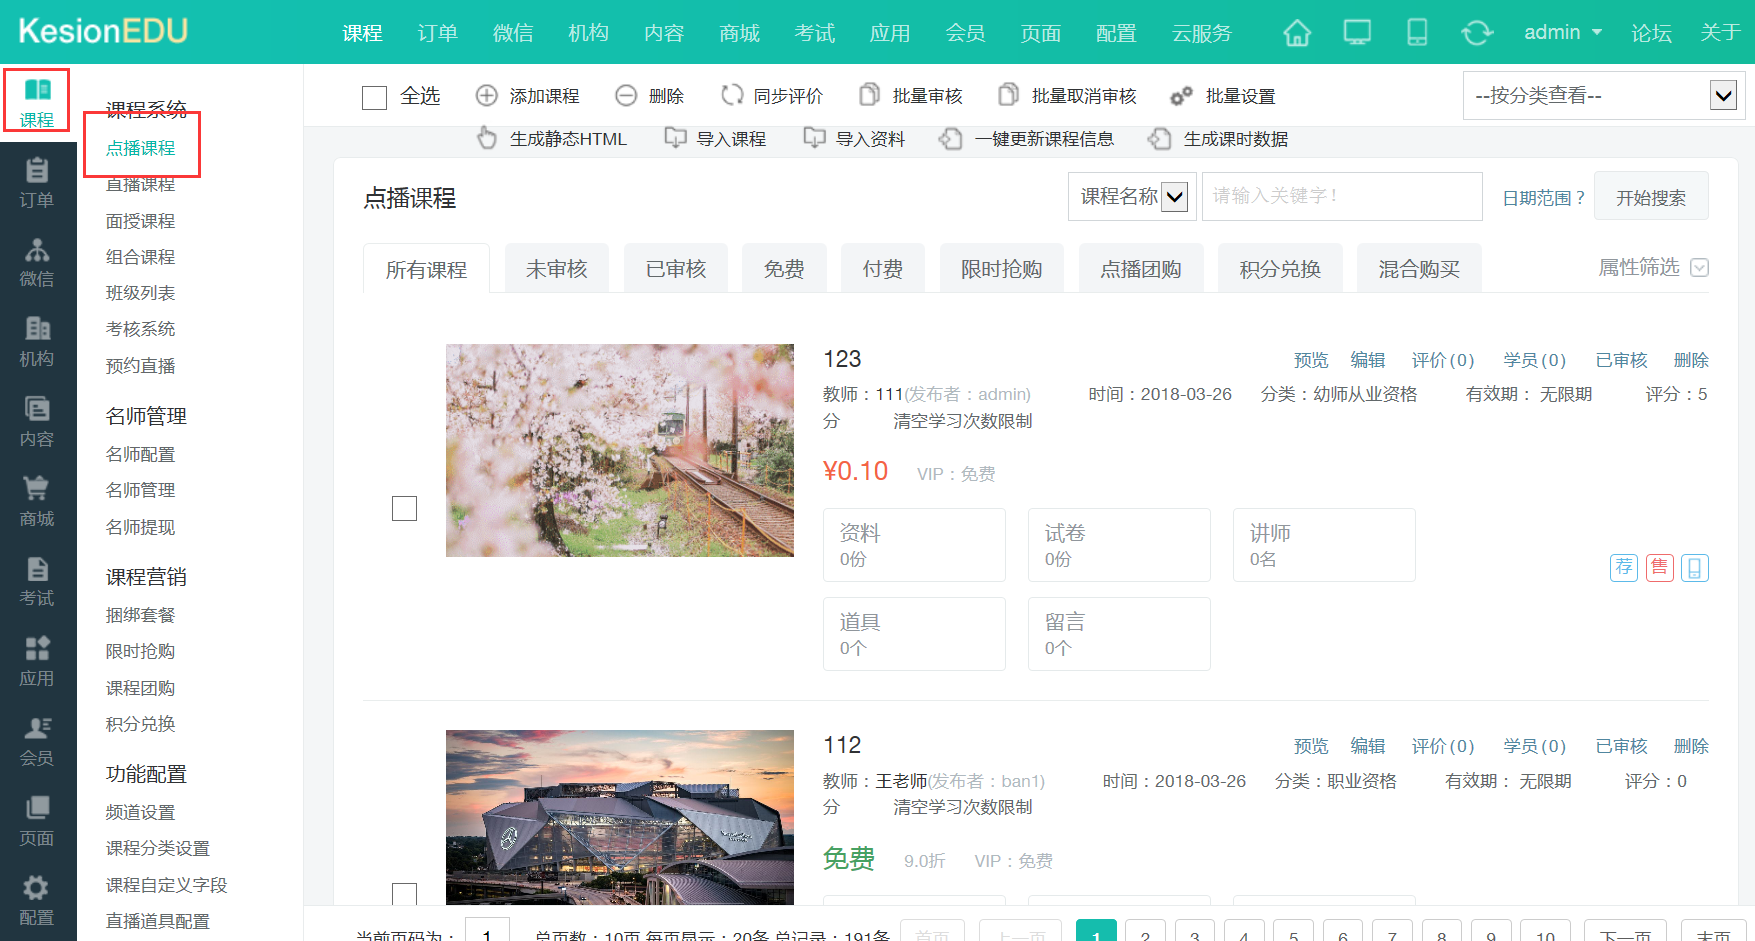
Task: Open the 考试 menu in the top navigation
Action: coord(815,32)
